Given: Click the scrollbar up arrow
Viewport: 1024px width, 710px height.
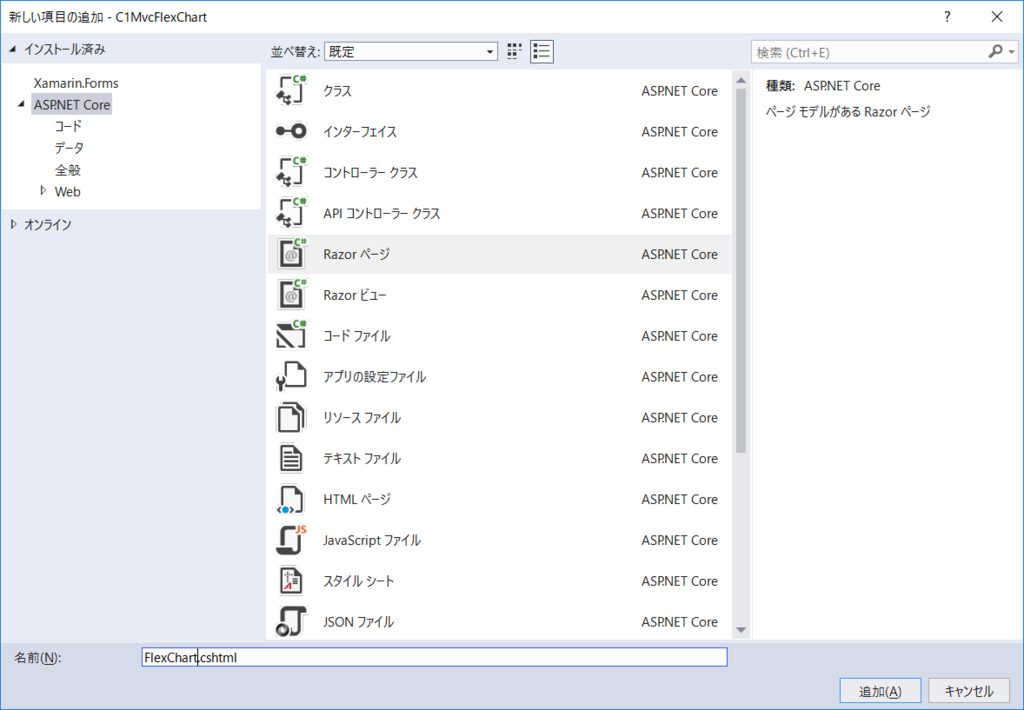Looking at the screenshot, I should [x=741, y=80].
